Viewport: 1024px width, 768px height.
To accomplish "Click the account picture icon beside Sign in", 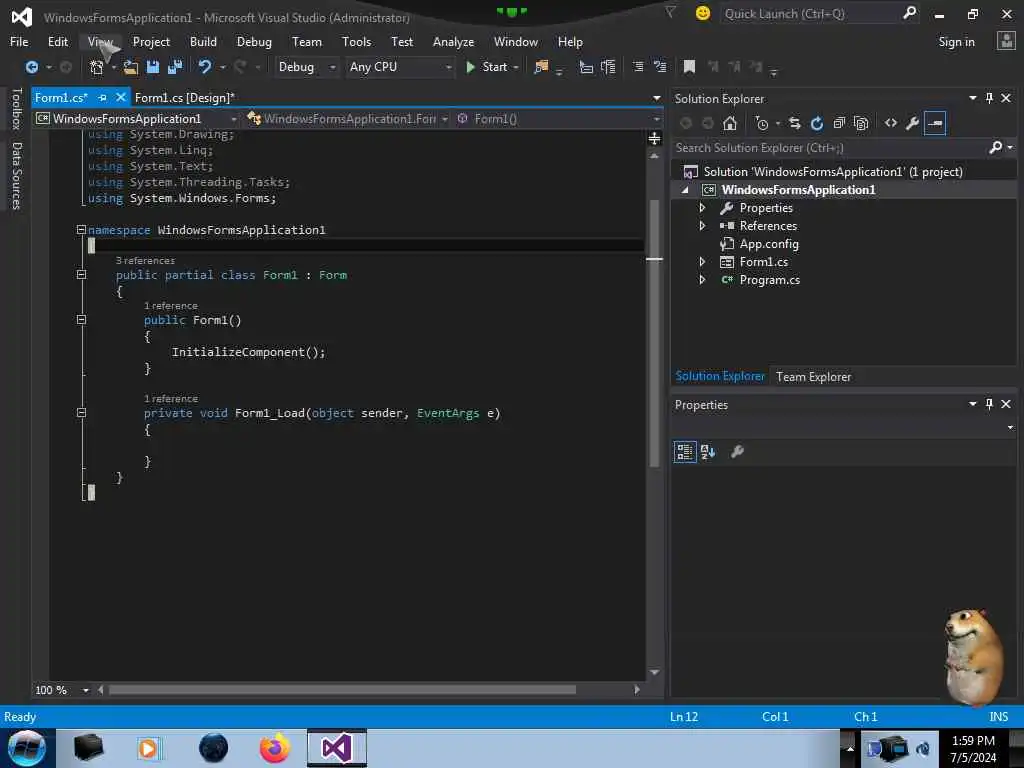I will (x=1006, y=41).
